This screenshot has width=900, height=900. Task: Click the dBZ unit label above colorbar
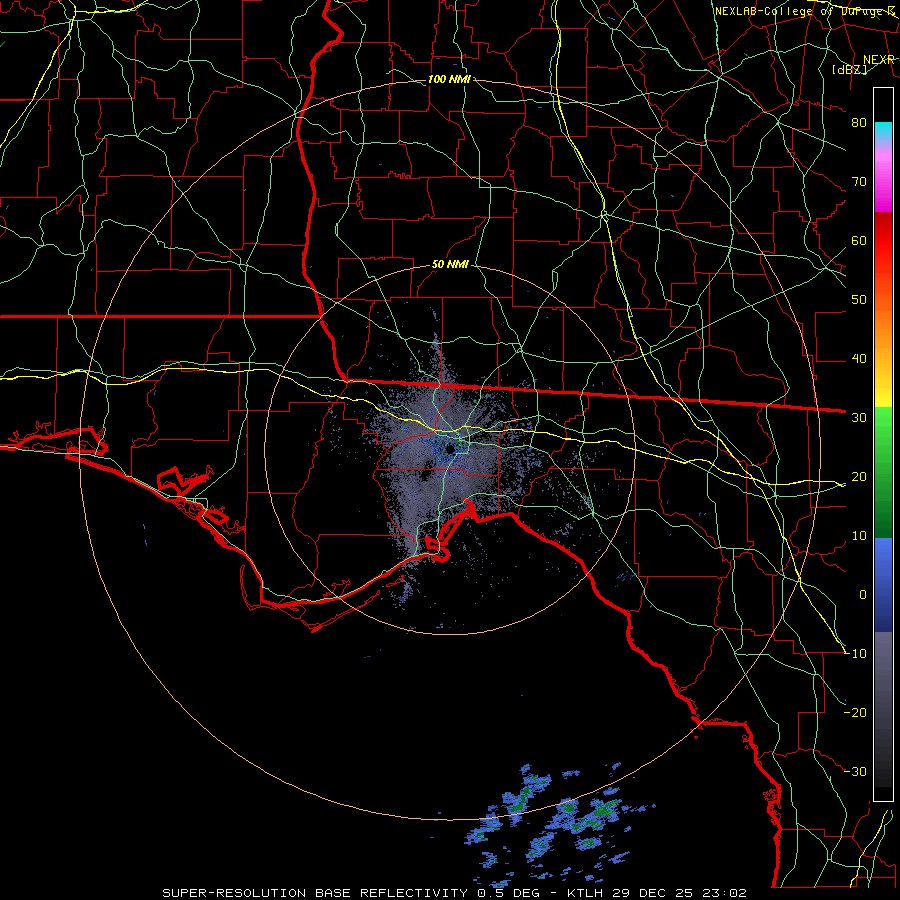[x=849, y=69]
